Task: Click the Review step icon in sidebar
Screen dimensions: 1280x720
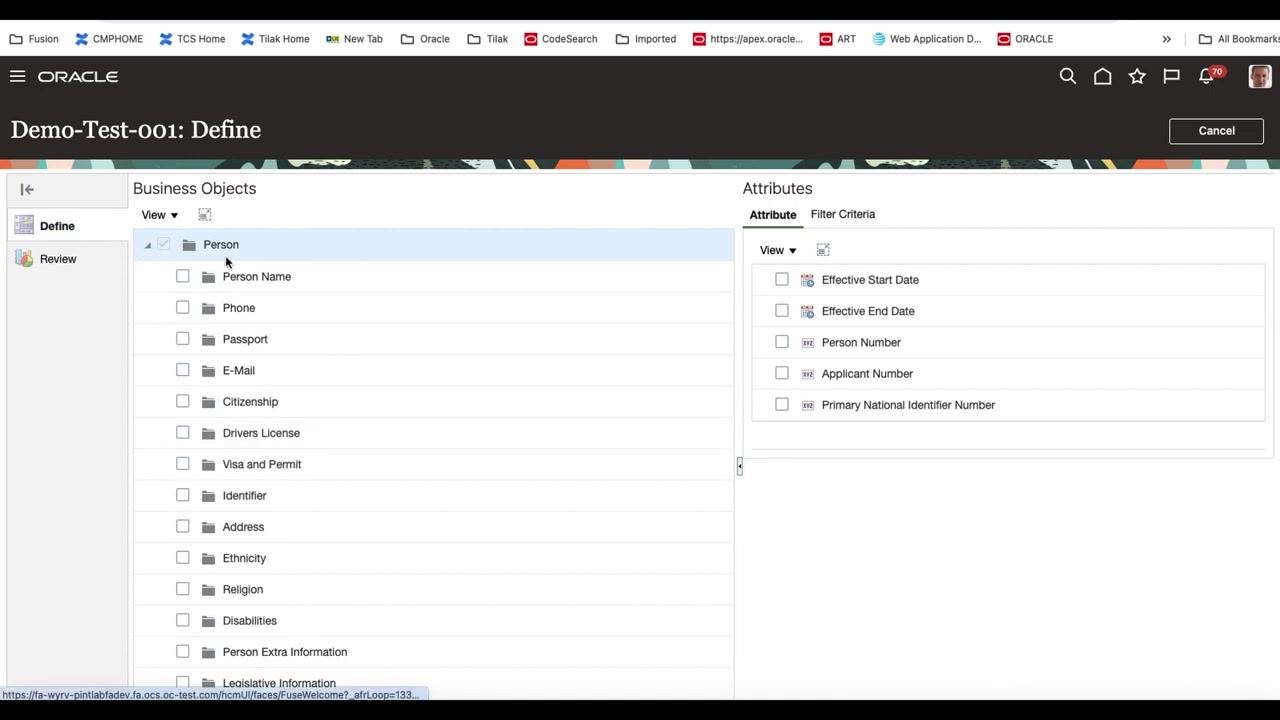Action: coord(24,259)
